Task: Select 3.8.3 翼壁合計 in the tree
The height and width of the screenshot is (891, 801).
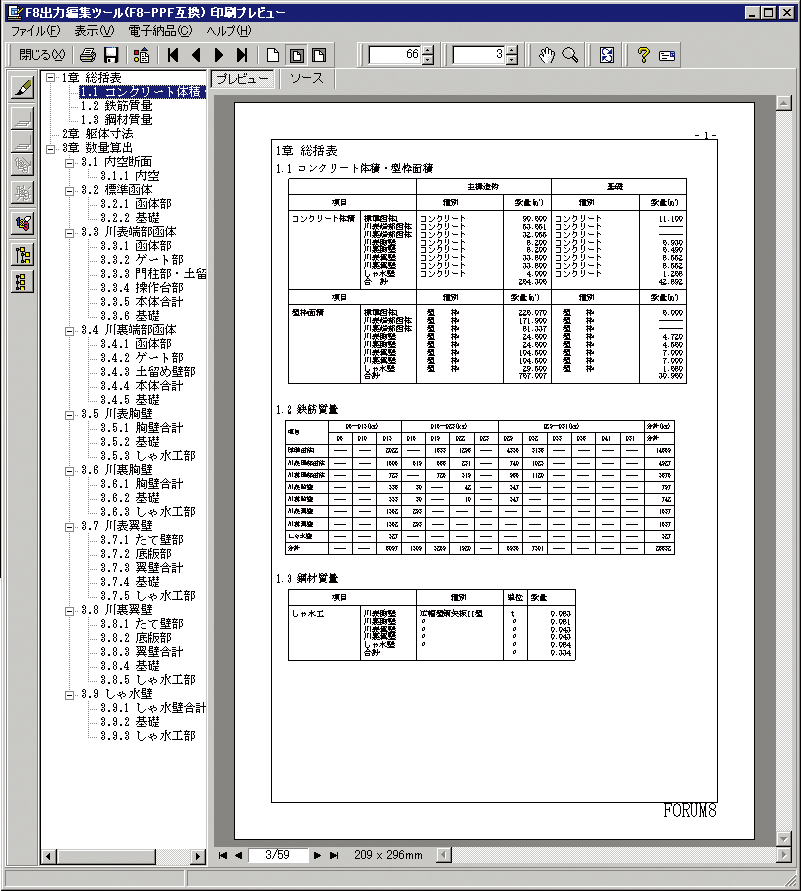Action: (x=142, y=652)
